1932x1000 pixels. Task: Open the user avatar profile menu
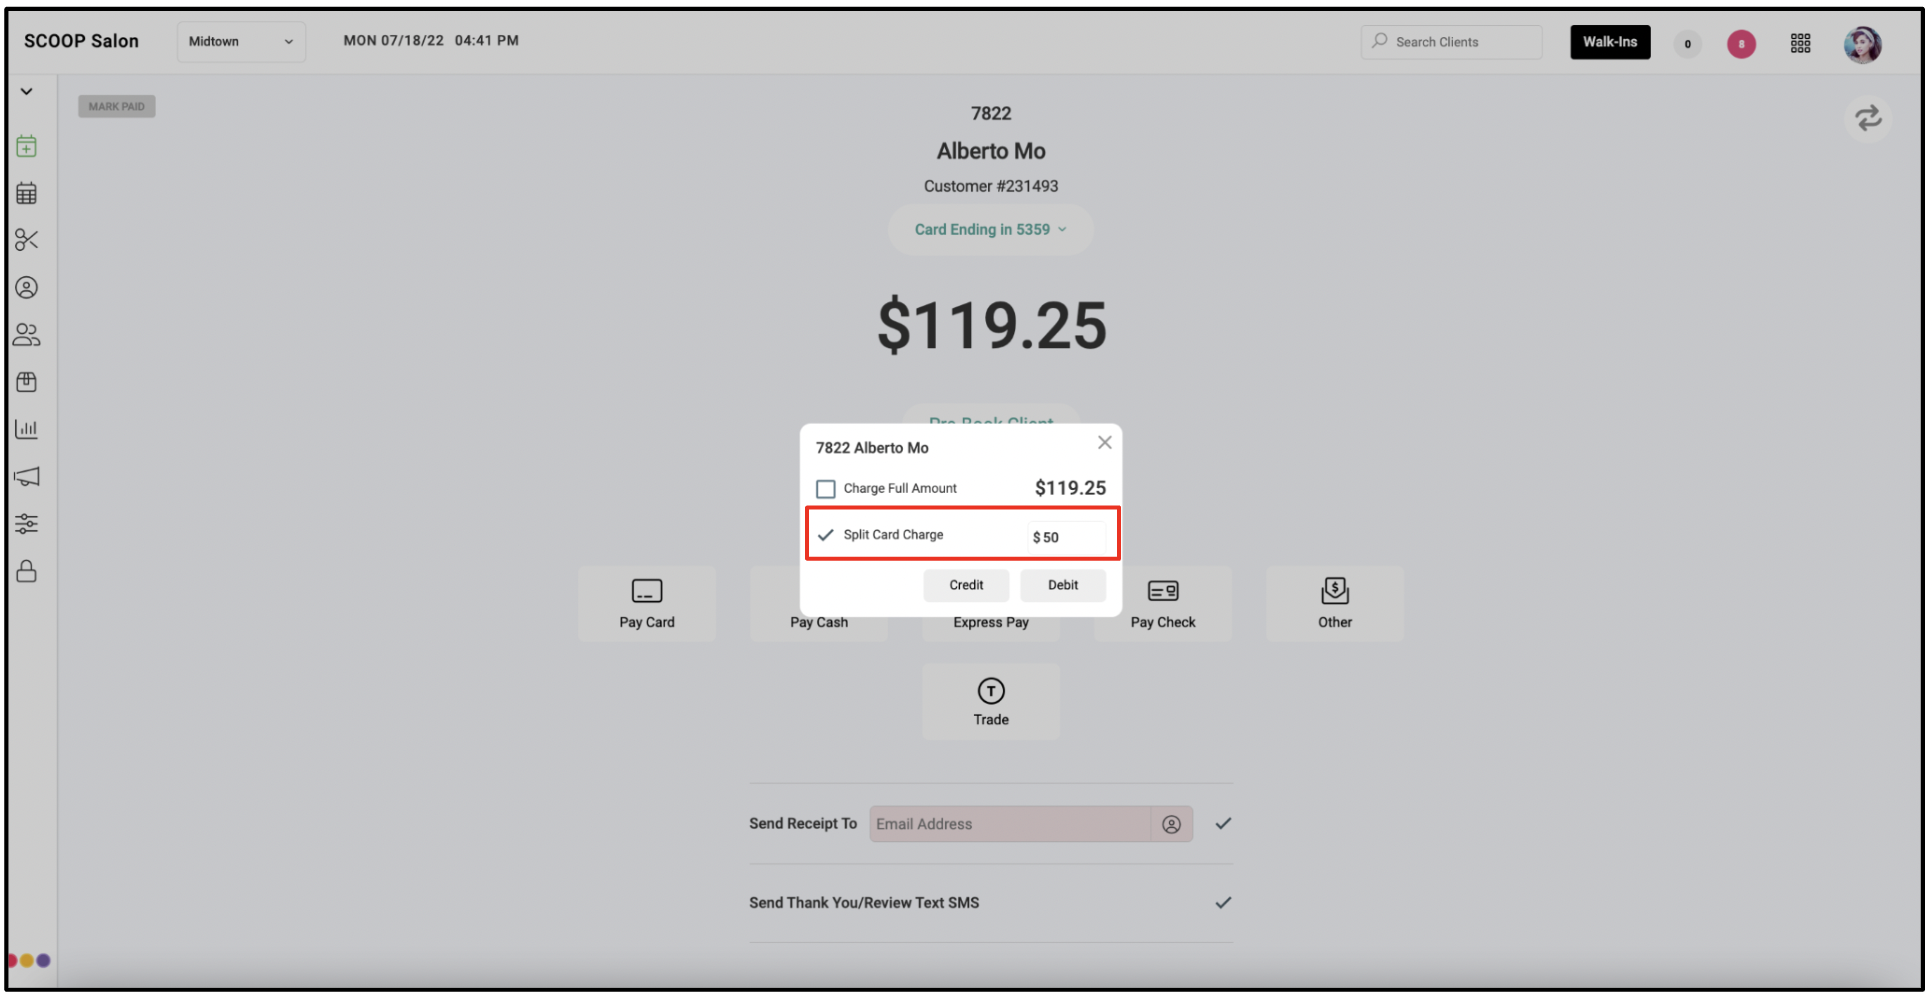coord(1862,44)
